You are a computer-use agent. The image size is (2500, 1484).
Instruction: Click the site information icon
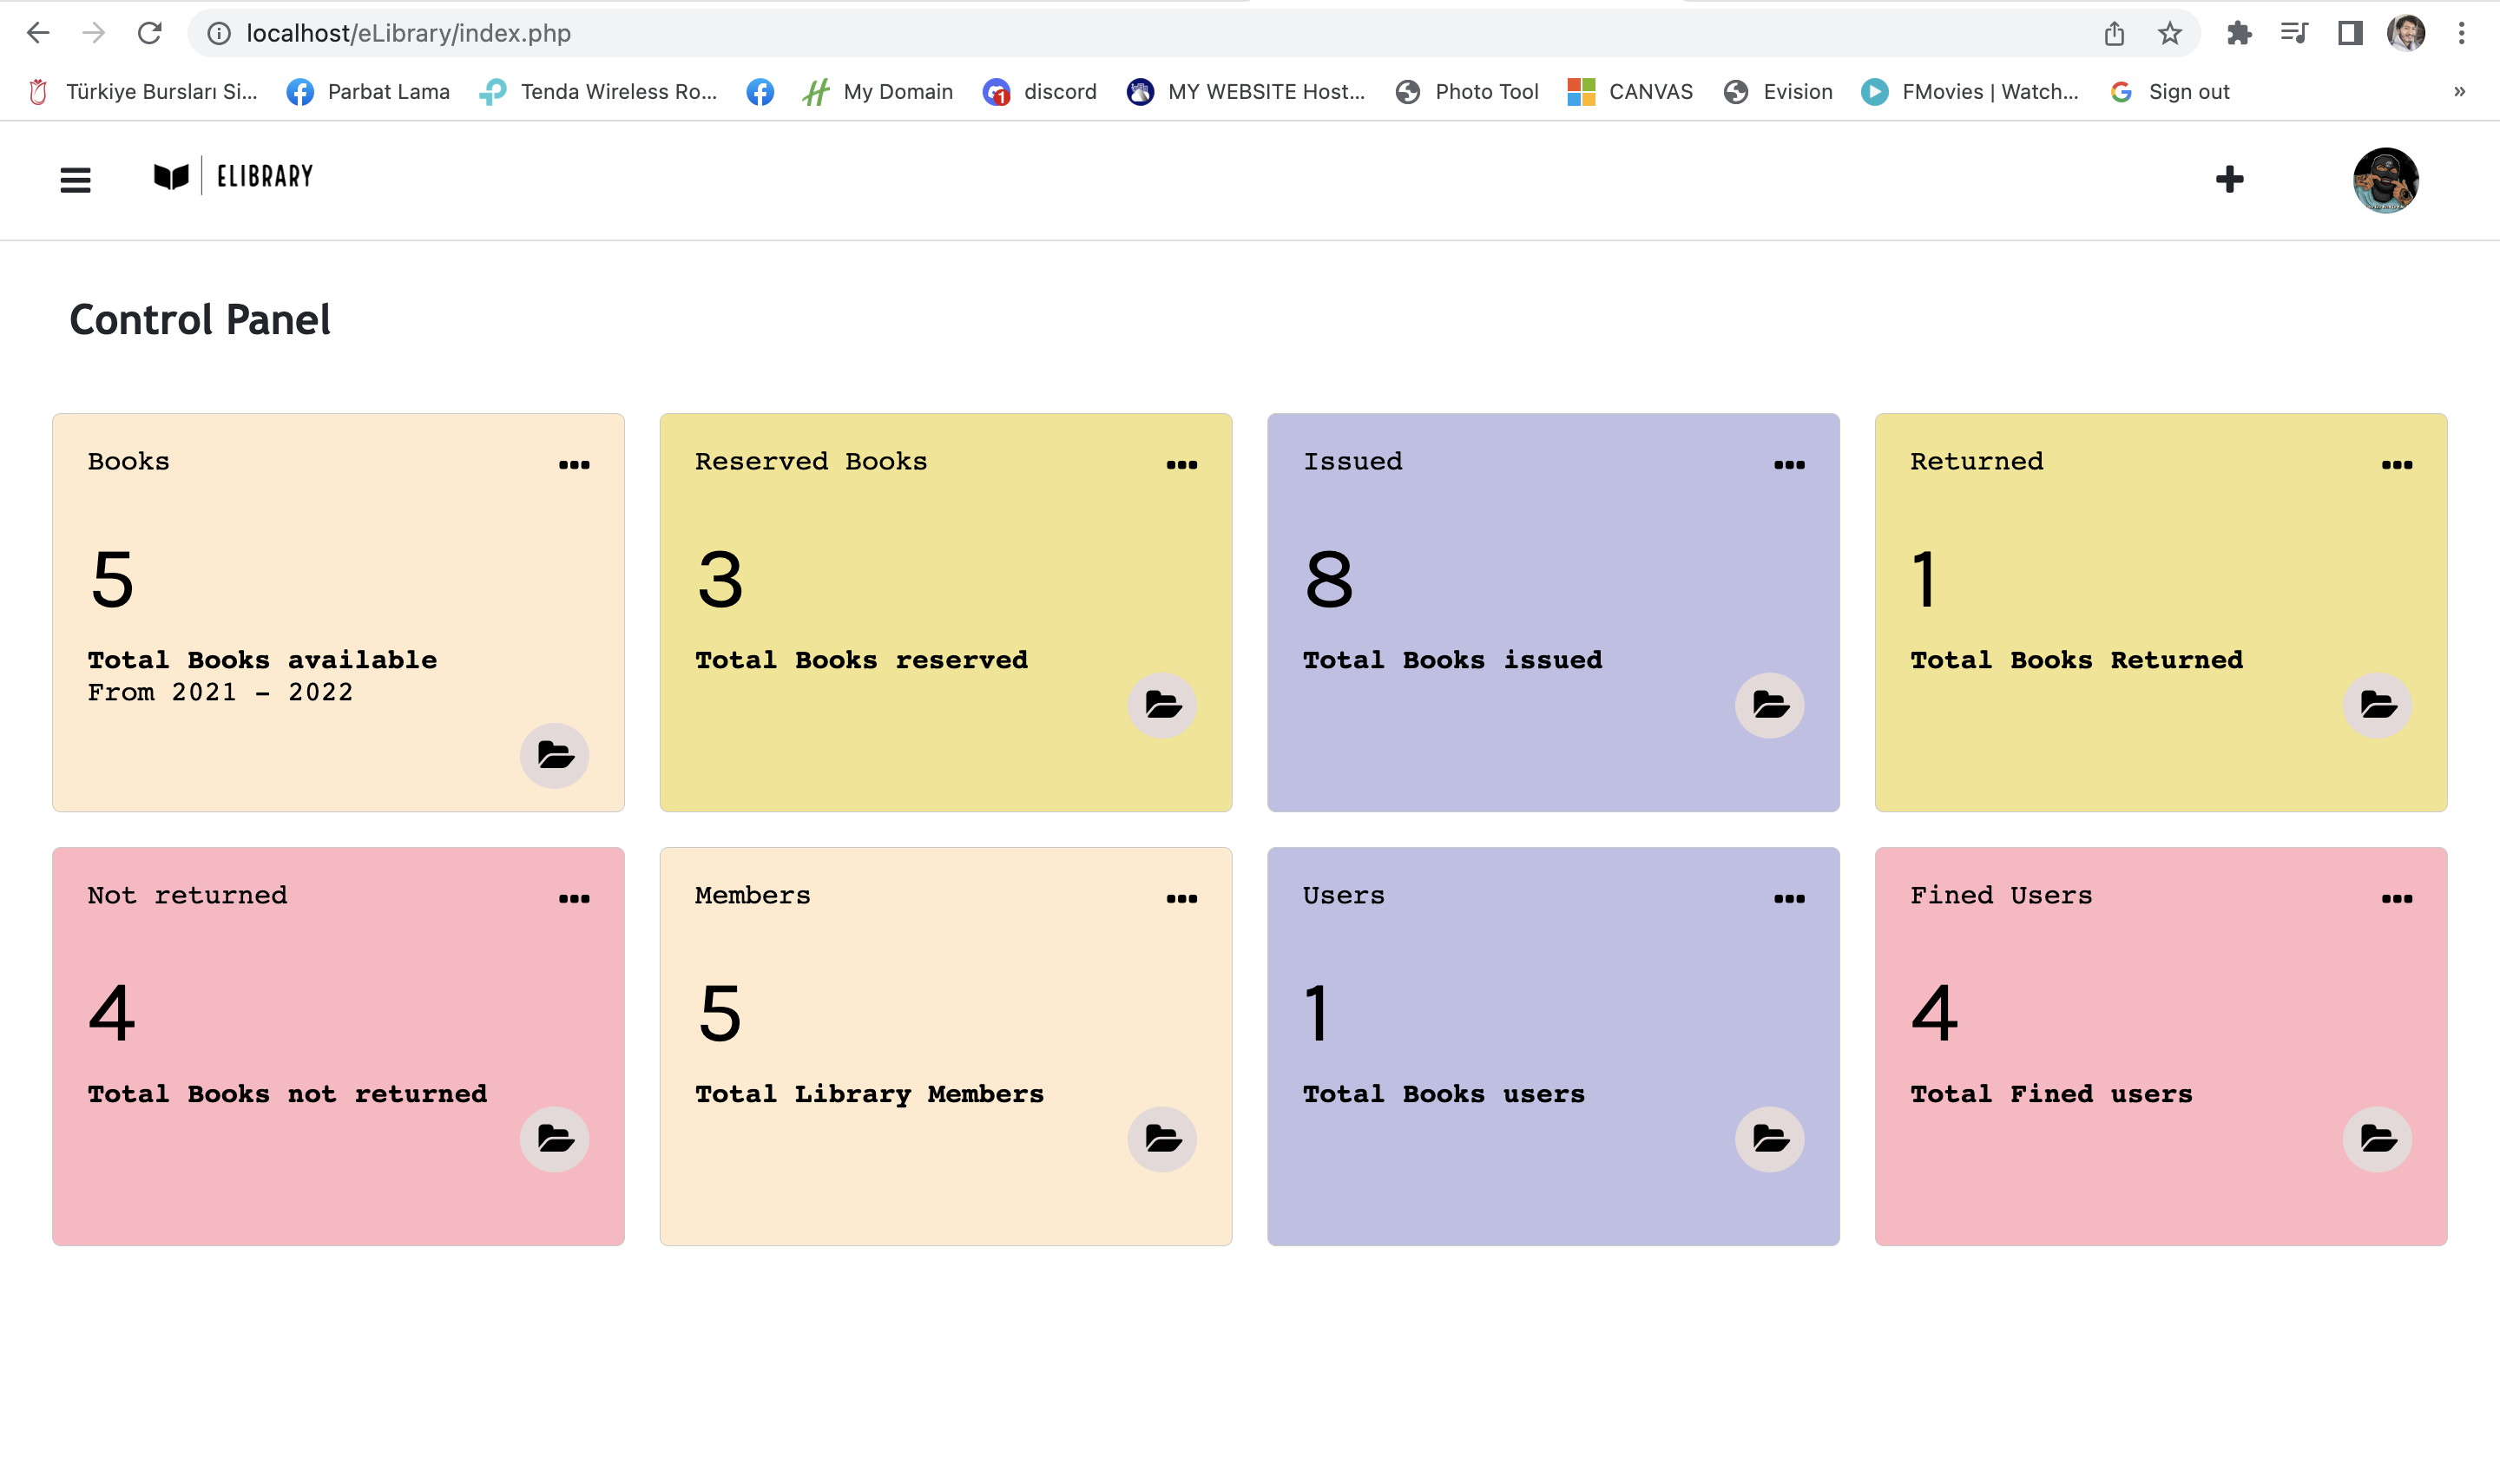coord(219,33)
